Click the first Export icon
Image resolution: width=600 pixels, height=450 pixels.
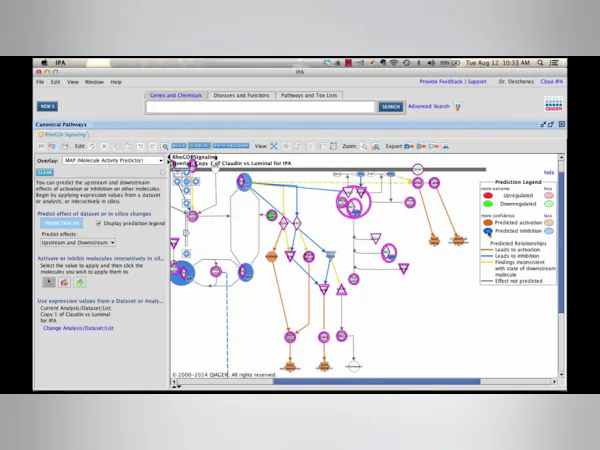(409, 146)
